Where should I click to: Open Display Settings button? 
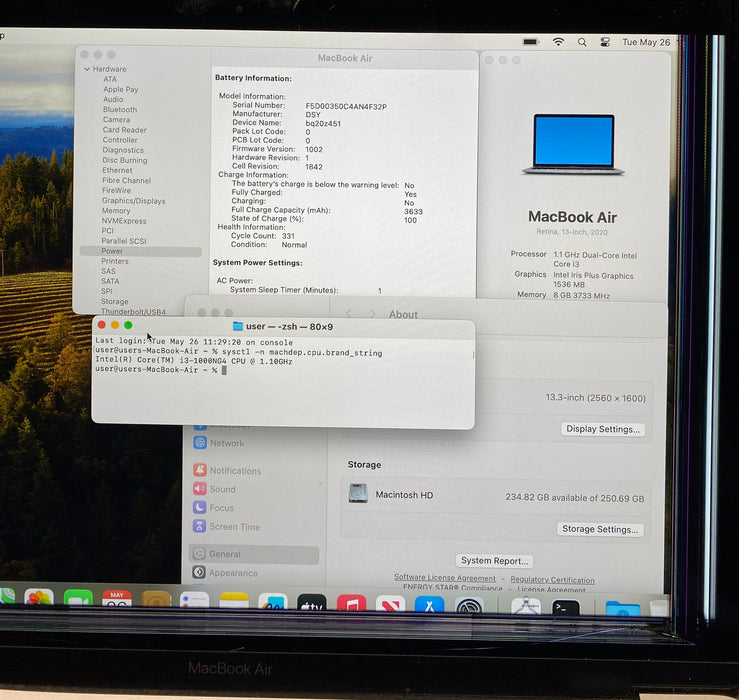[x=603, y=429]
